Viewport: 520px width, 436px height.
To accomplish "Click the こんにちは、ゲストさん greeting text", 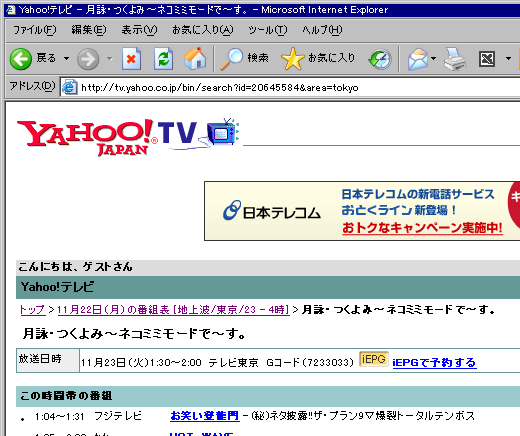I will (x=75, y=267).
